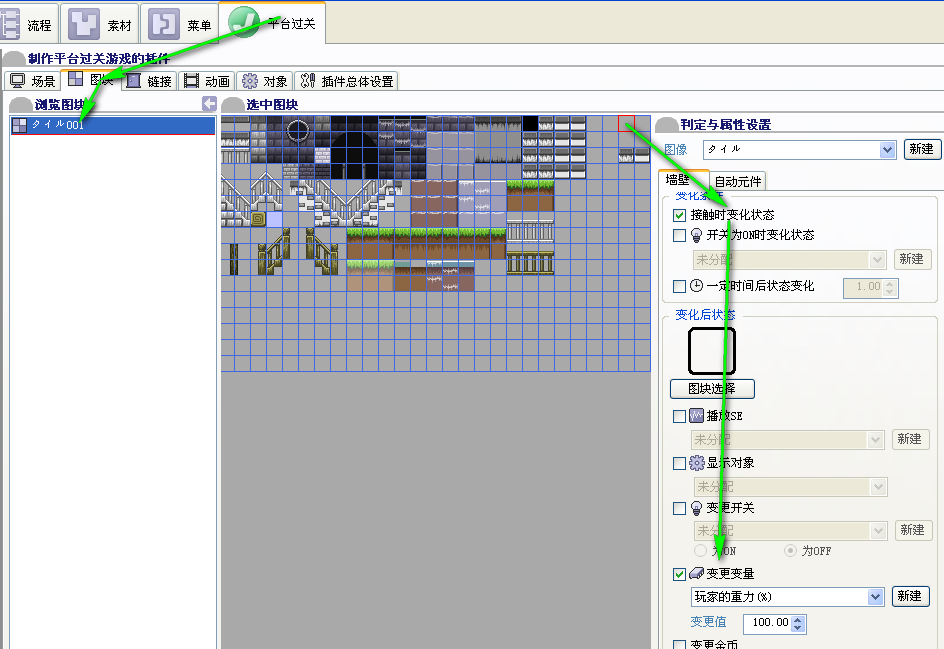The image size is (944, 649).
Task: Click the lightbulb icon beside 开关为ON时变化状态
Action: coord(696,235)
